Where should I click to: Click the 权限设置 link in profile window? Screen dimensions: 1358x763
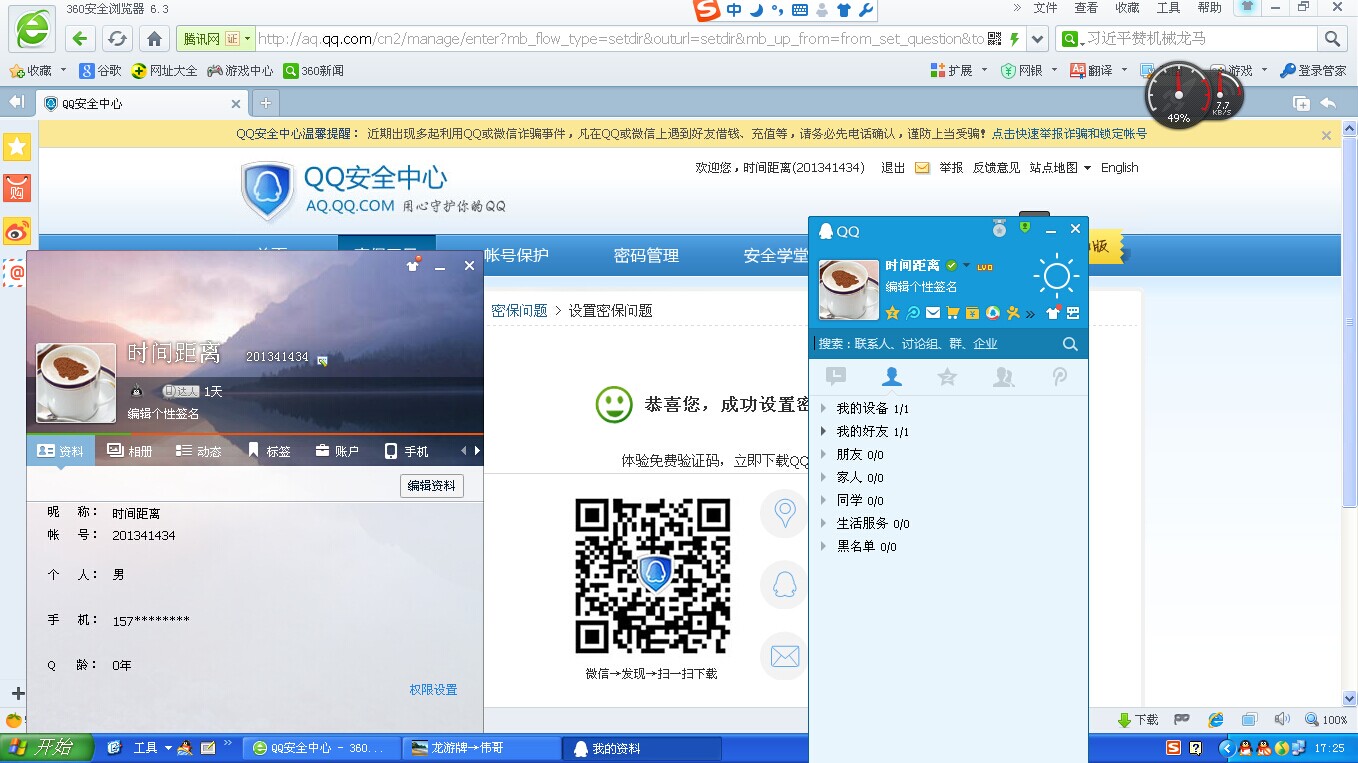click(433, 690)
